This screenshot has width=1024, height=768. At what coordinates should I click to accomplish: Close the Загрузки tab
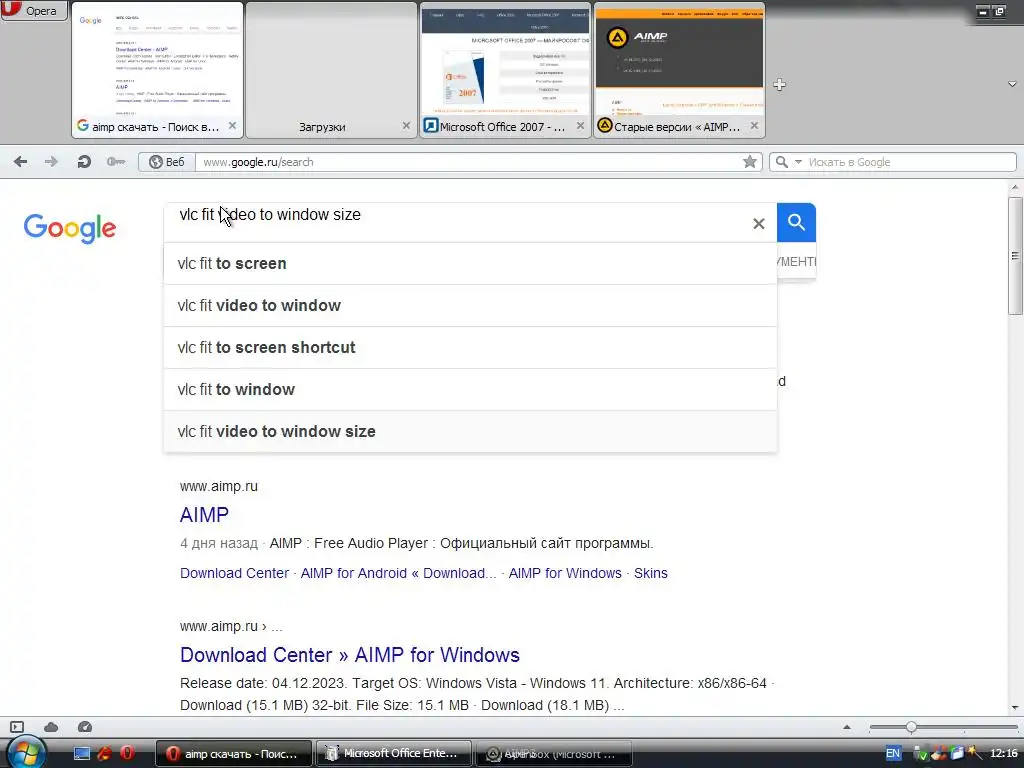coord(406,126)
